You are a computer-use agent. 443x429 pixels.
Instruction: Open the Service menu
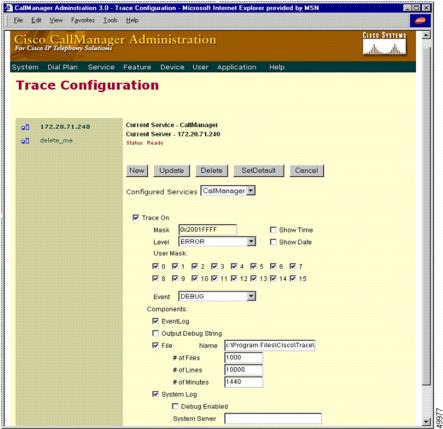pyautogui.click(x=101, y=67)
